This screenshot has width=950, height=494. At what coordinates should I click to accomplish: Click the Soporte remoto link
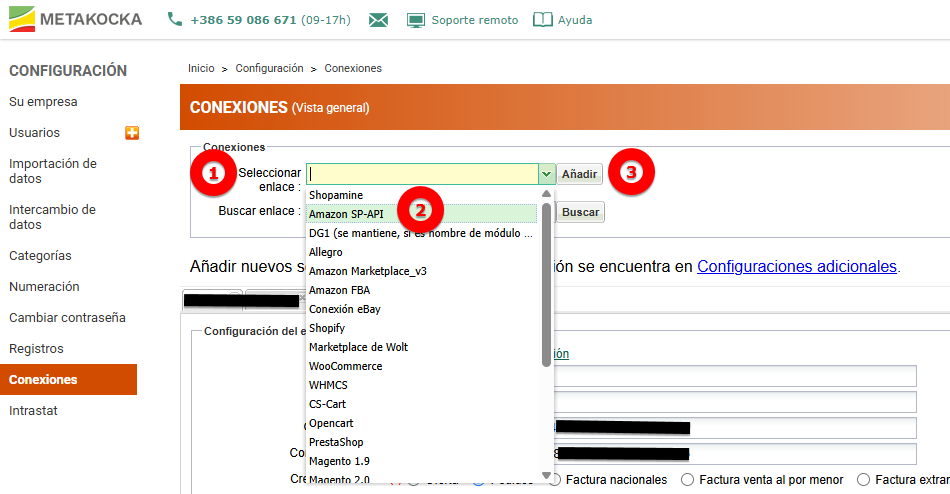click(x=475, y=20)
